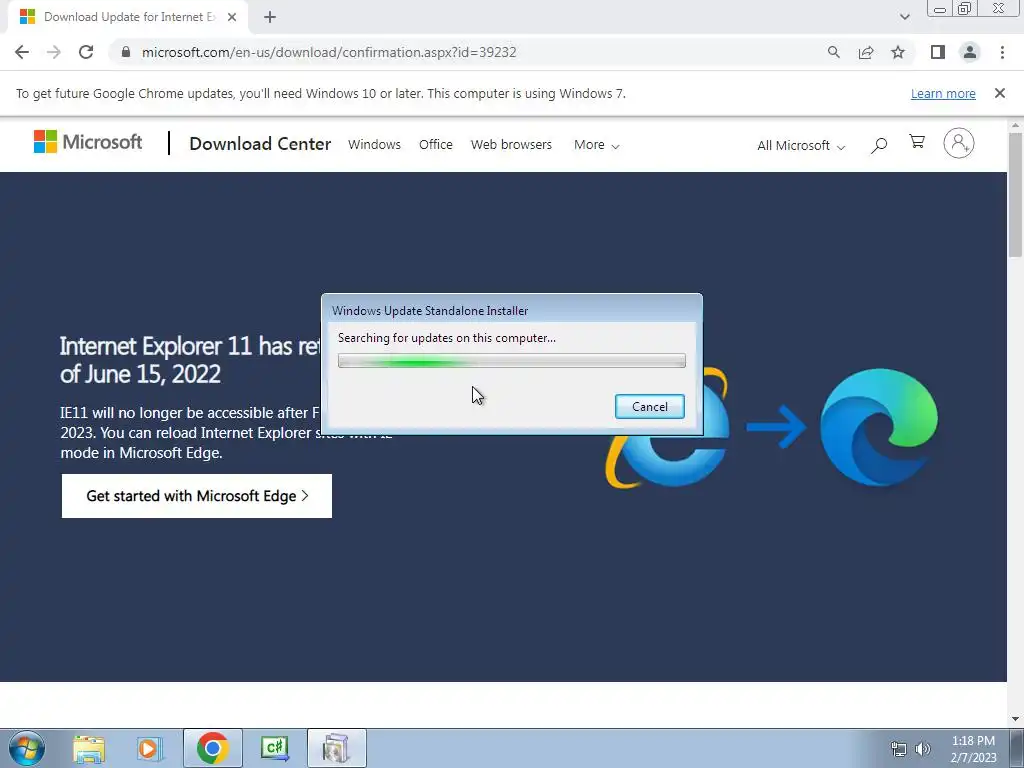Open Chrome side panel icon
The height and width of the screenshot is (768, 1024).
pos(938,52)
